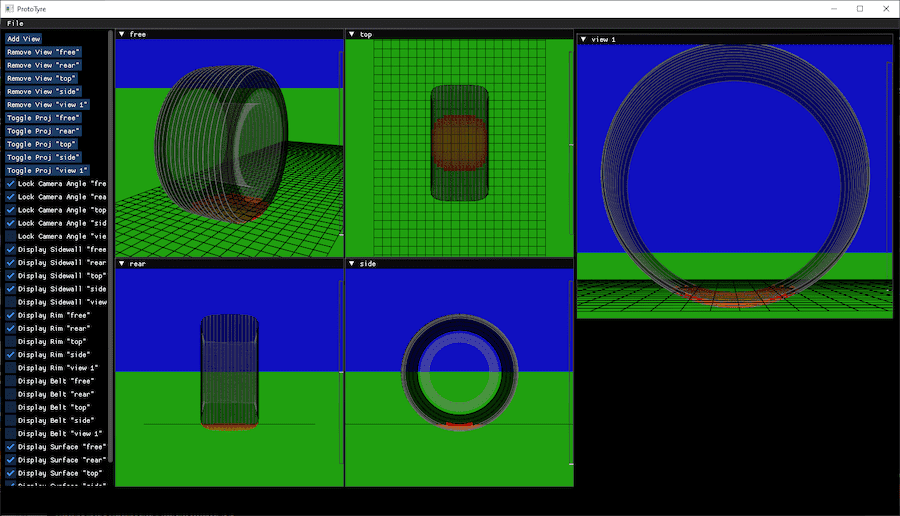900x516 pixels.
Task: Enable Display Rim "top" checkbox
Action: pyautogui.click(x=10, y=341)
